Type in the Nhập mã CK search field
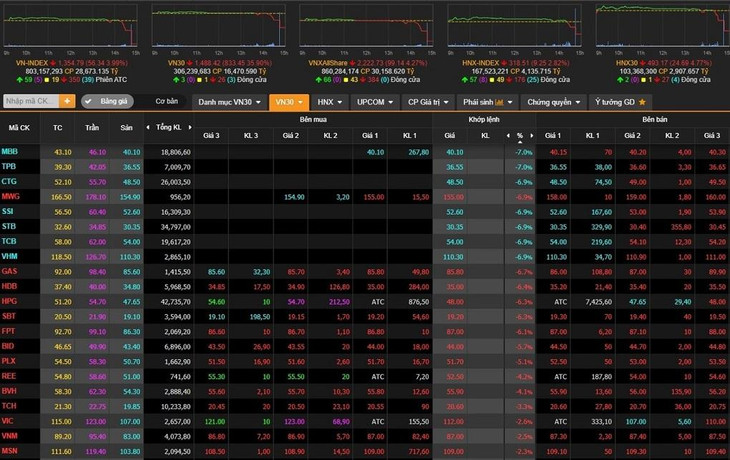 pyautogui.click(x=30, y=101)
